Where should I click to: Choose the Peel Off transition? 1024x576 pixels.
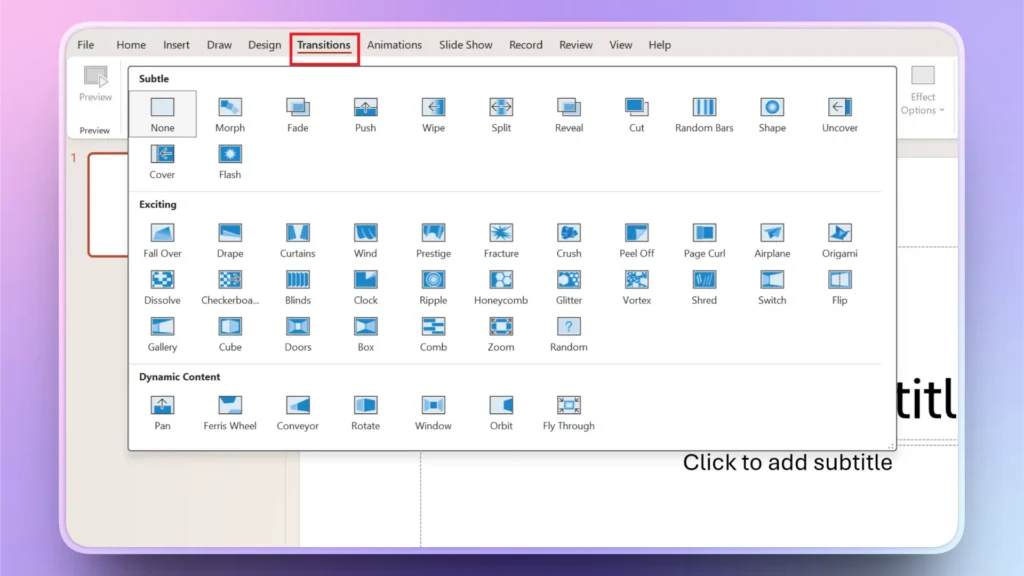(637, 240)
